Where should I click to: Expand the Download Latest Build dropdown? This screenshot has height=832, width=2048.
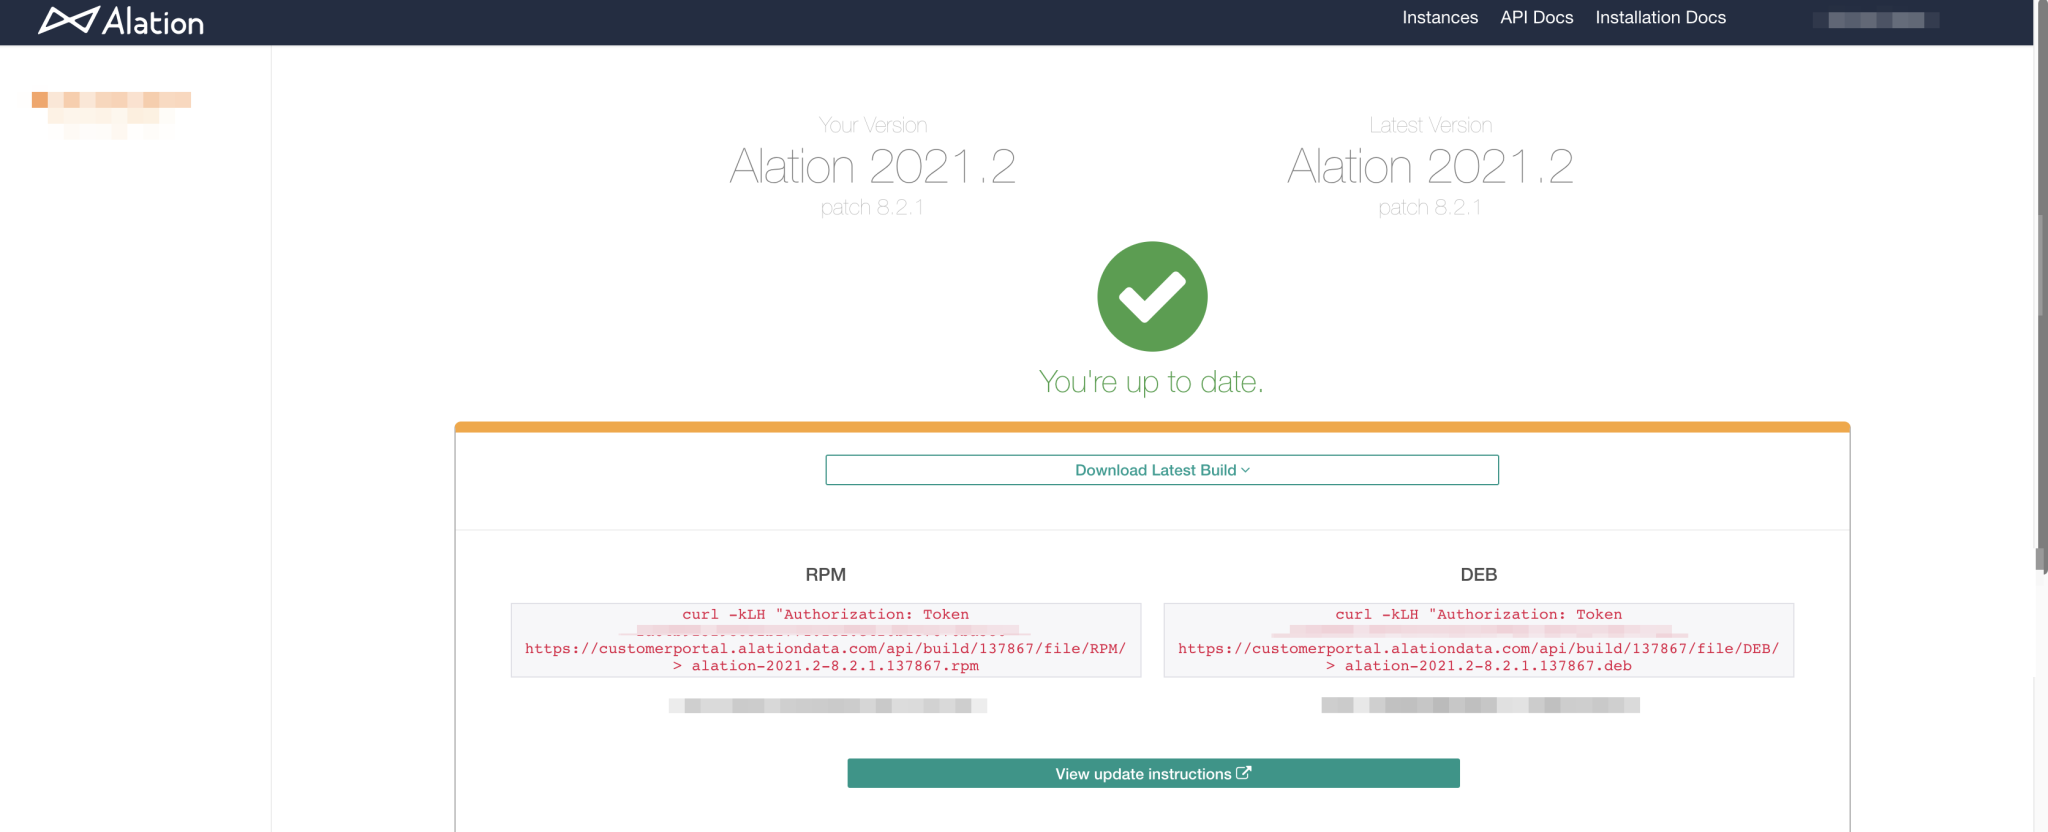coord(1162,470)
